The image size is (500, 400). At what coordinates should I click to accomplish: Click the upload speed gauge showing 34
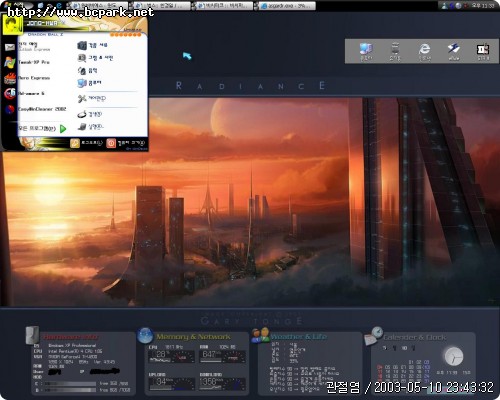tap(171, 383)
